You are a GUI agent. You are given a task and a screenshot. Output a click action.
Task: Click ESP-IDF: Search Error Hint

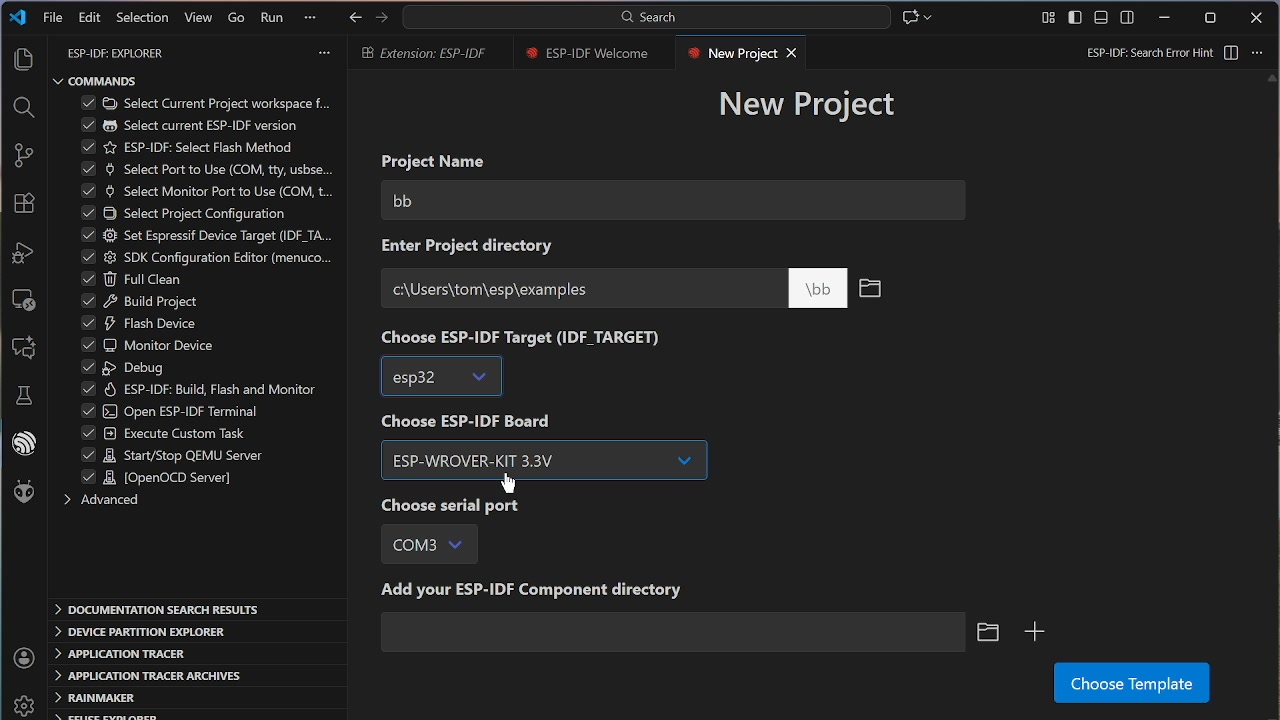pyautogui.click(x=1150, y=53)
